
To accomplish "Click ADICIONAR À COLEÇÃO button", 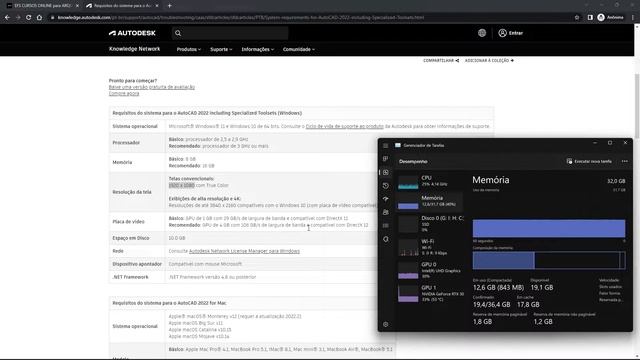I will click(x=489, y=60).
